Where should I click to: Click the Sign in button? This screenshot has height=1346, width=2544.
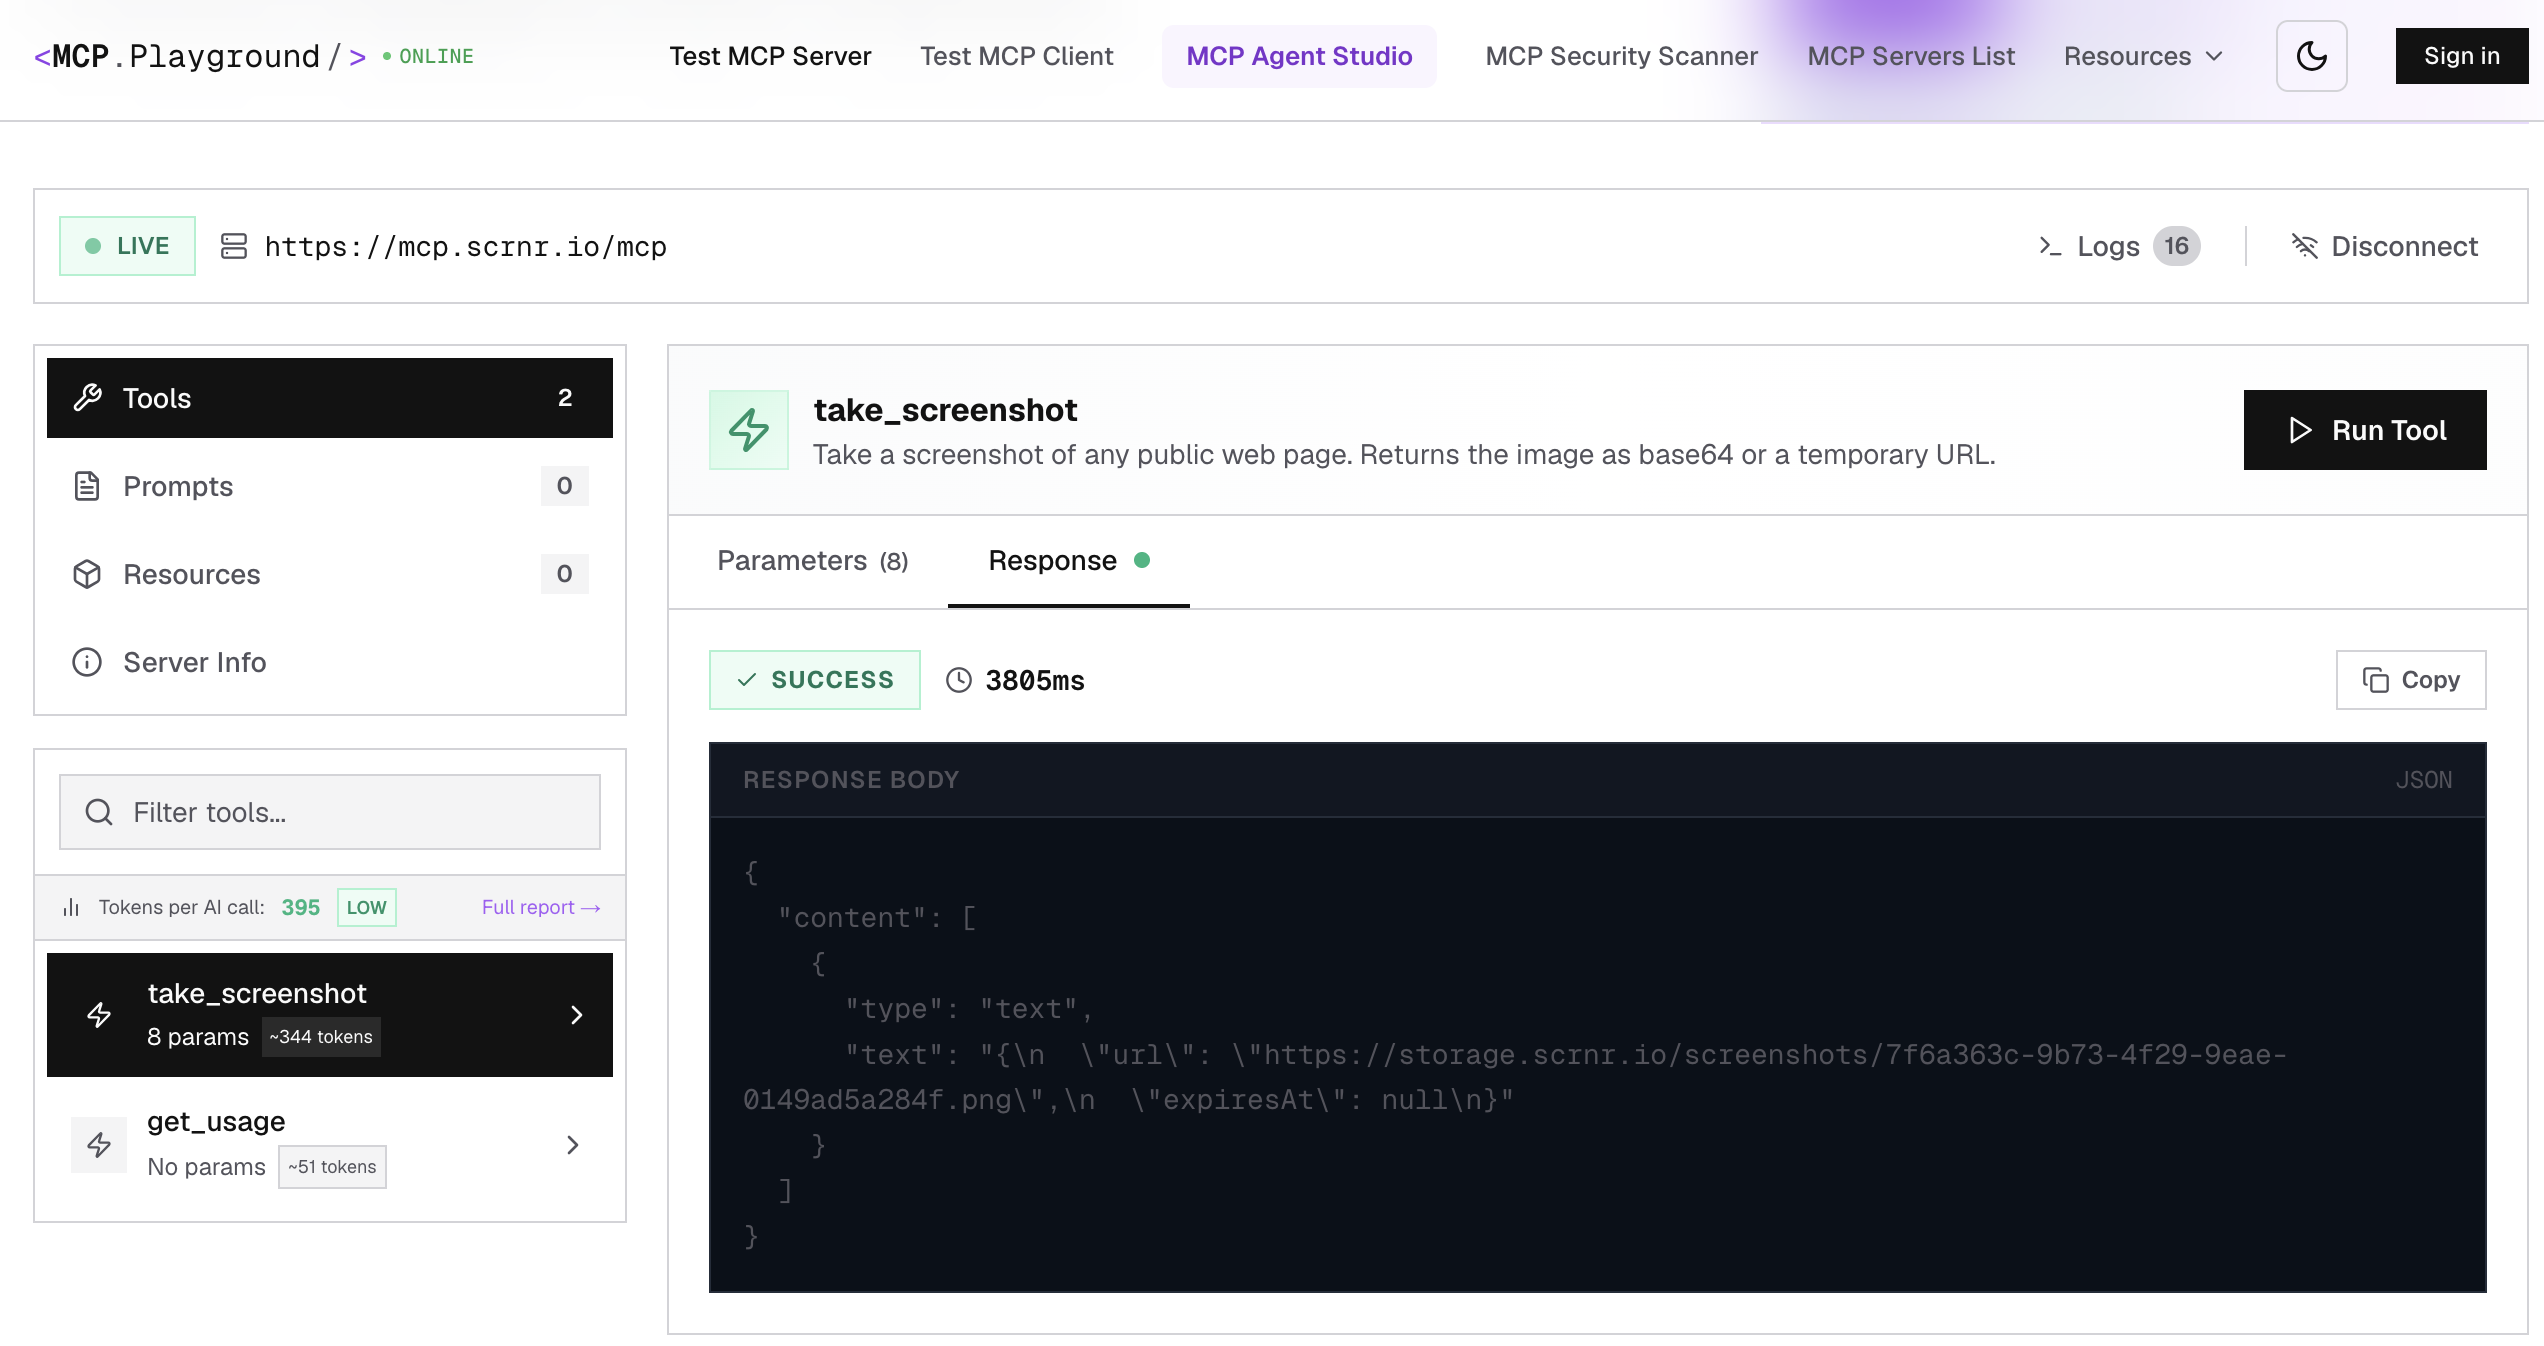(2461, 56)
